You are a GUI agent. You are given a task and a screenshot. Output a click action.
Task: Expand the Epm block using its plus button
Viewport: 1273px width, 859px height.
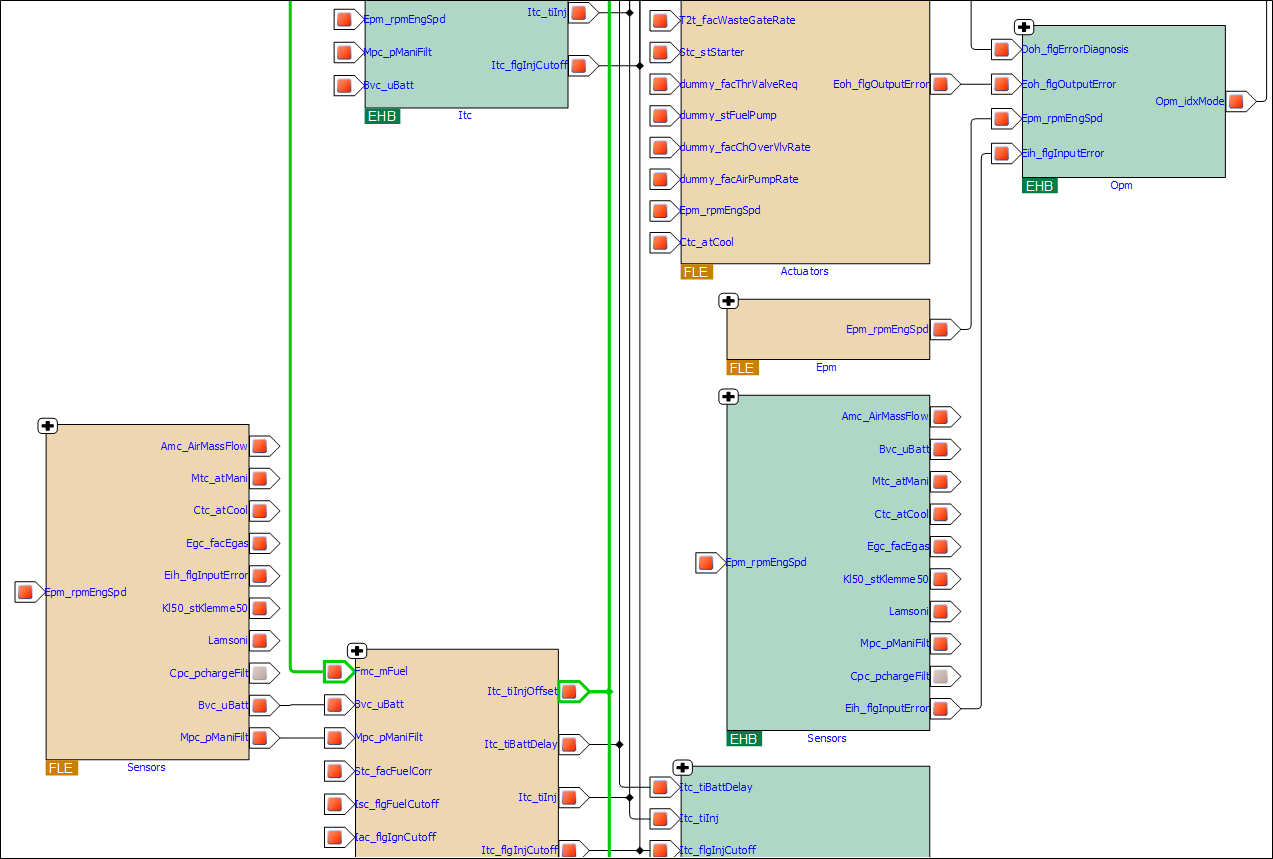pyautogui.click(x=729, y=300)
